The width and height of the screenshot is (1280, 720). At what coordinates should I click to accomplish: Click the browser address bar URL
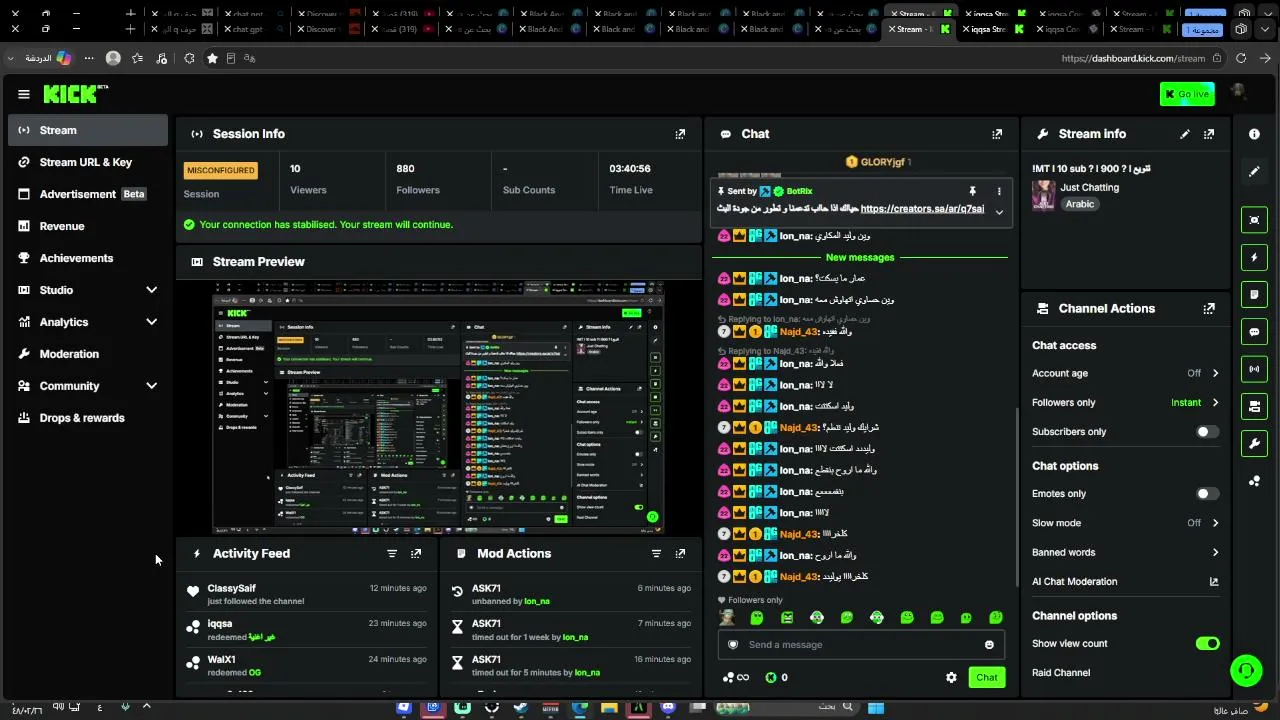(x=1133, y=58)
